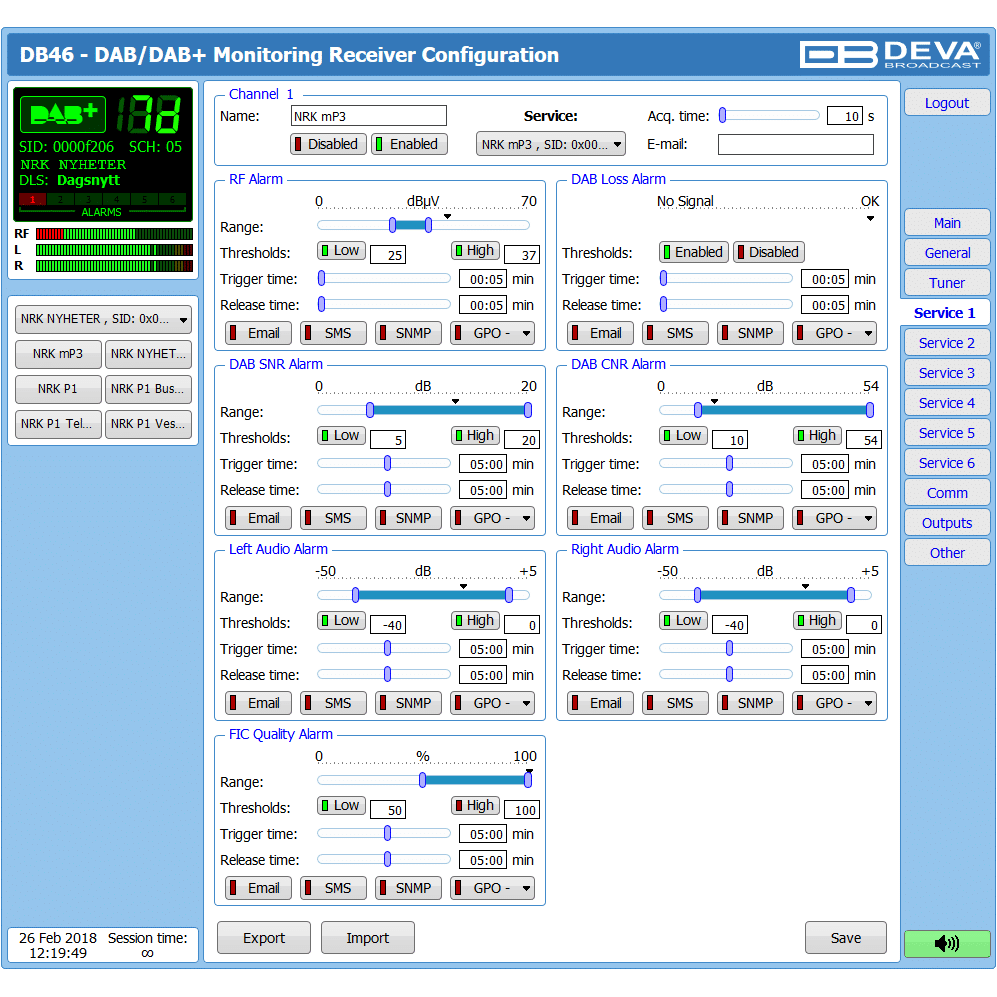997x997 pixels.
Task: Toggle Email notification for RF Alarm
Action: tap(258, 333)
